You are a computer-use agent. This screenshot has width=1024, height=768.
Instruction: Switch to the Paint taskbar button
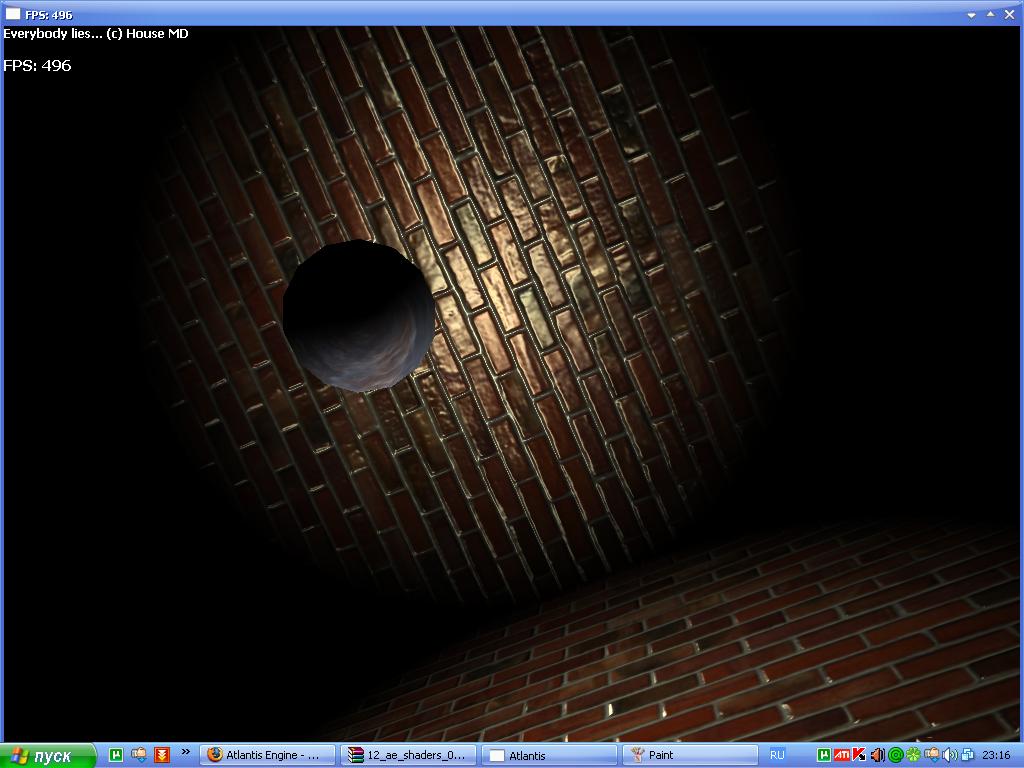pos(688,755)
